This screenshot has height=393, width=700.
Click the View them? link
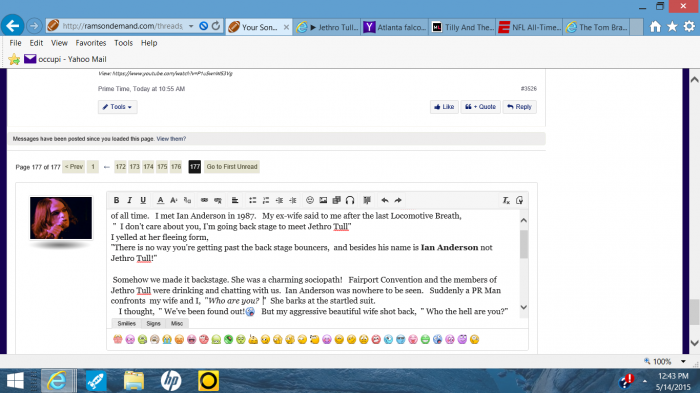tap(171, 139)
